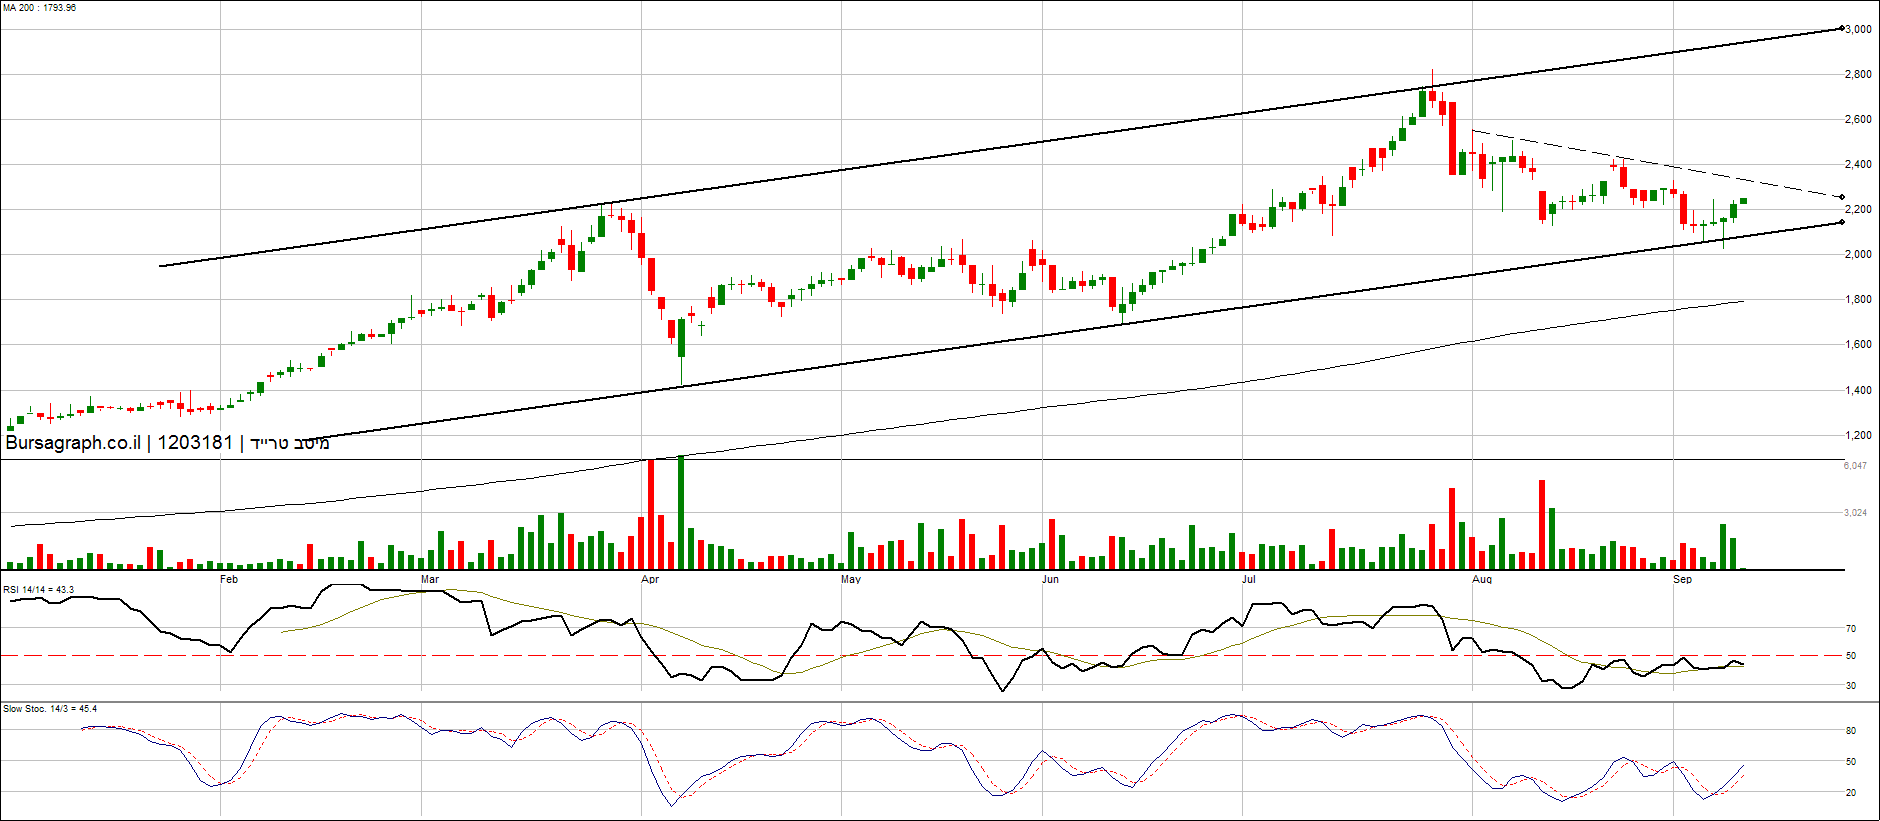Click the Jul month marker

[x=1249, y=580]
